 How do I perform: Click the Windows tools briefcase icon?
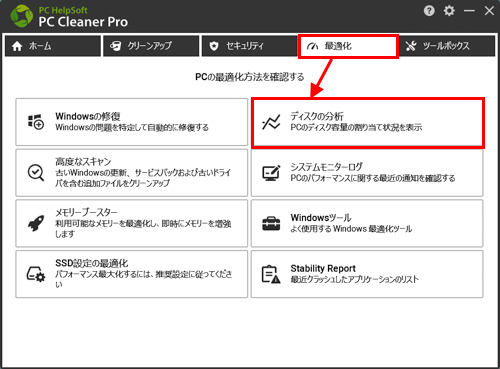[271, 224]
